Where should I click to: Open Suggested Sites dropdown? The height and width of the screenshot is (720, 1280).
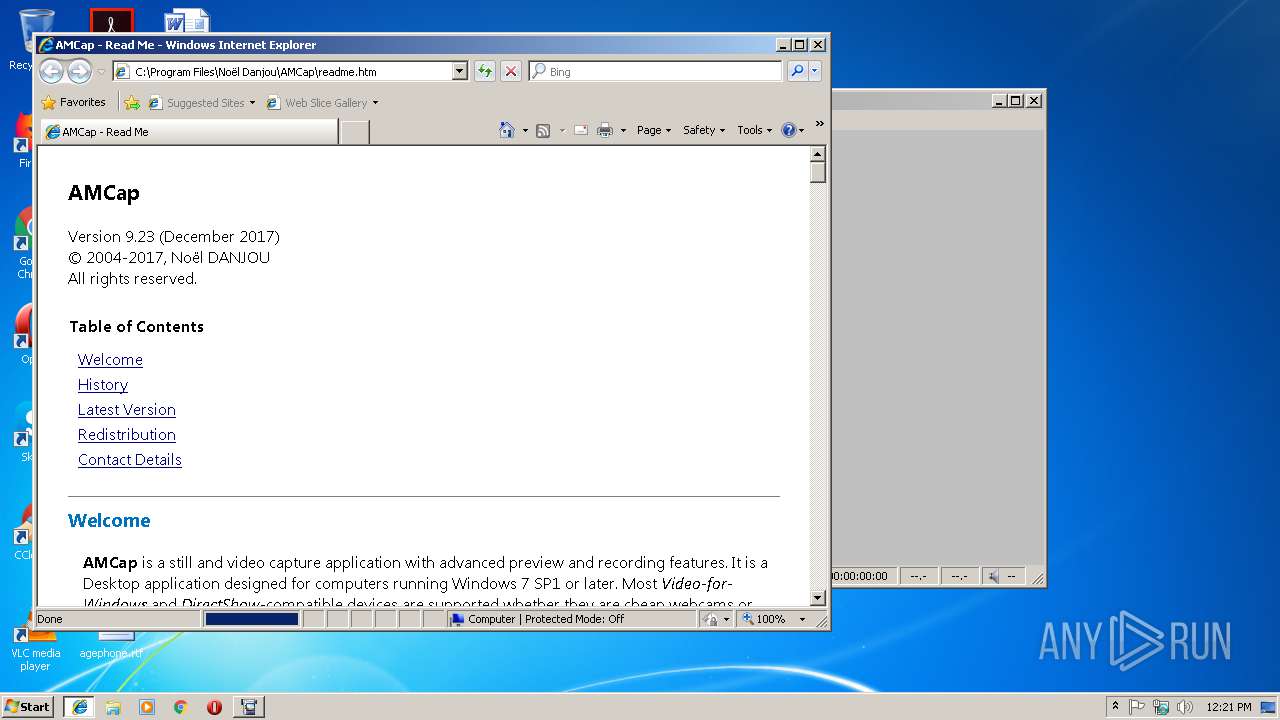(252, 102)
